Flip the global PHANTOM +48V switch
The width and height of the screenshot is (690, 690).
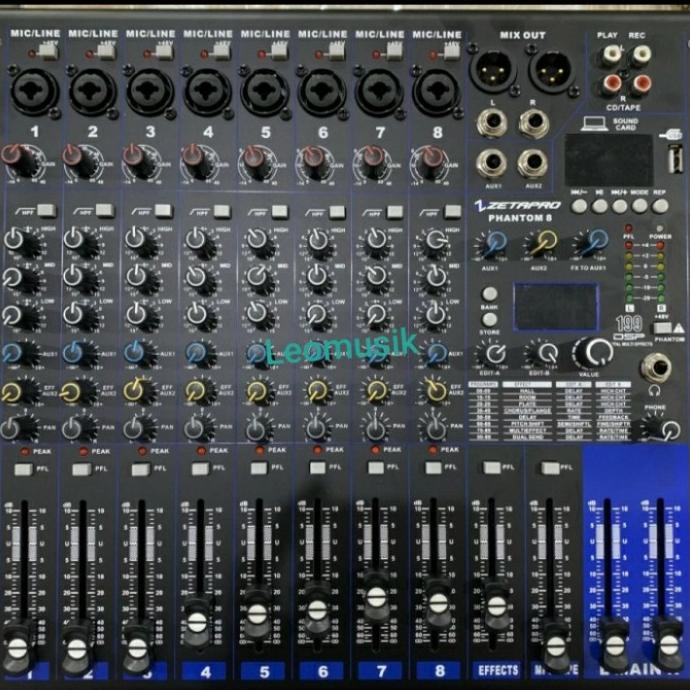pos(662,328)
